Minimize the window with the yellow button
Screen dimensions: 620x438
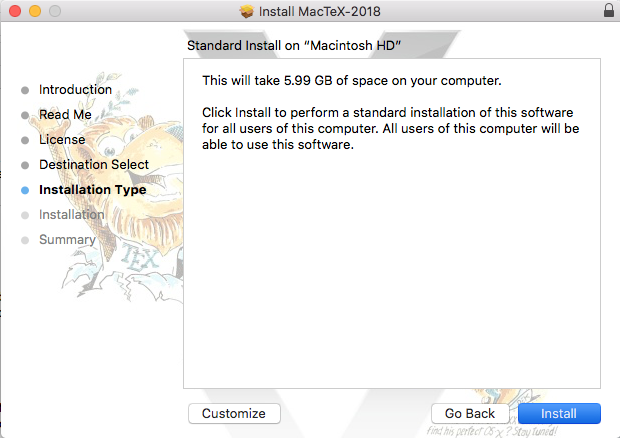(34, 11)
